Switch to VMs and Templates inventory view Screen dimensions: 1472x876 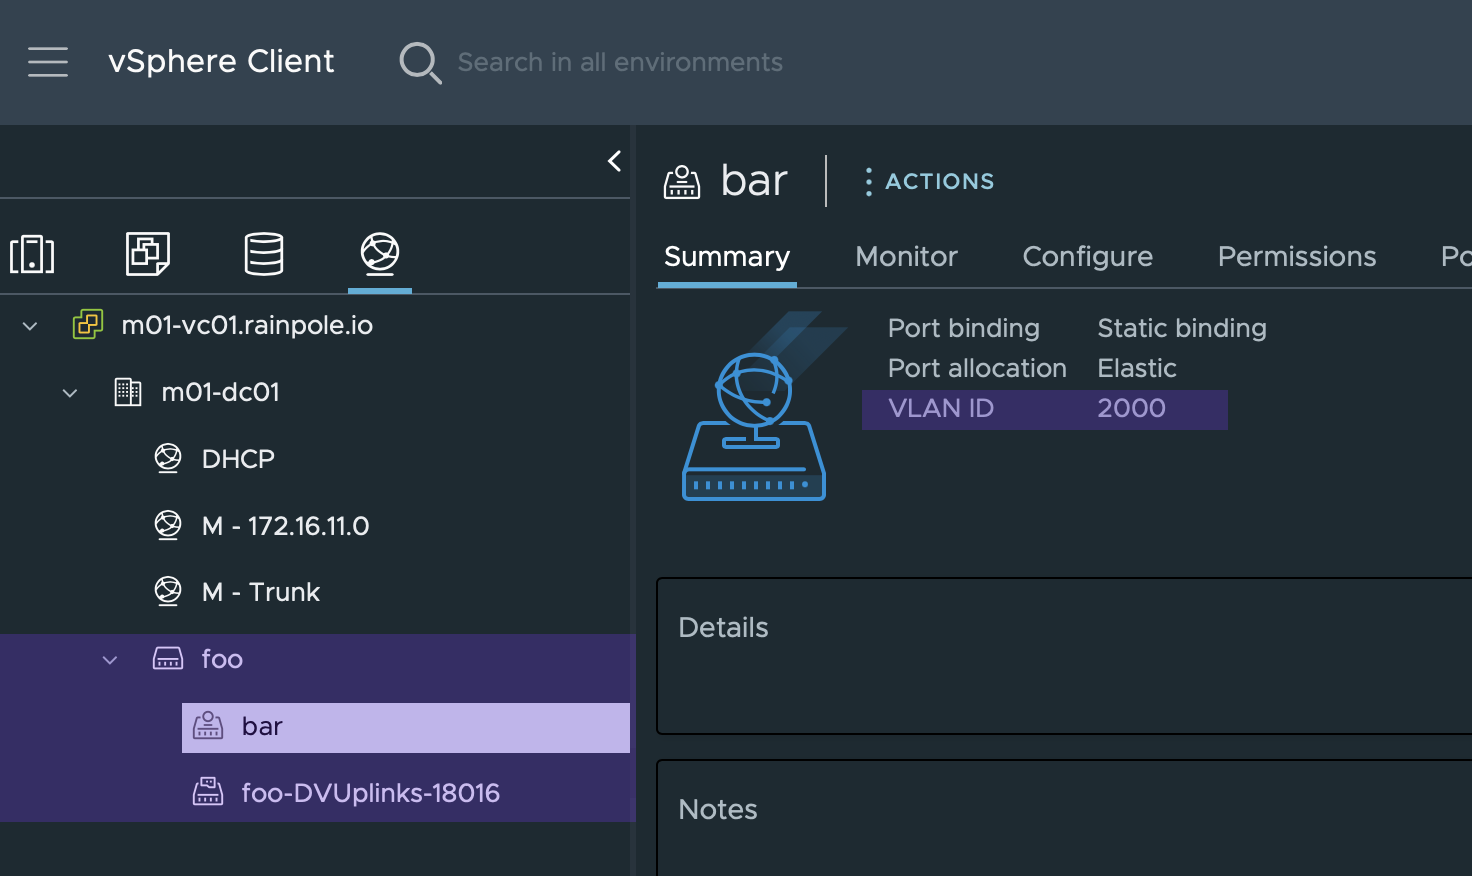tap(147, 255)
